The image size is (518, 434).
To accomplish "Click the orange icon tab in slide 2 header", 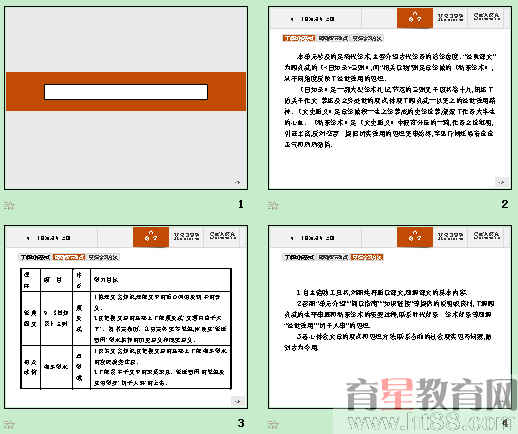I will point(415,18).
